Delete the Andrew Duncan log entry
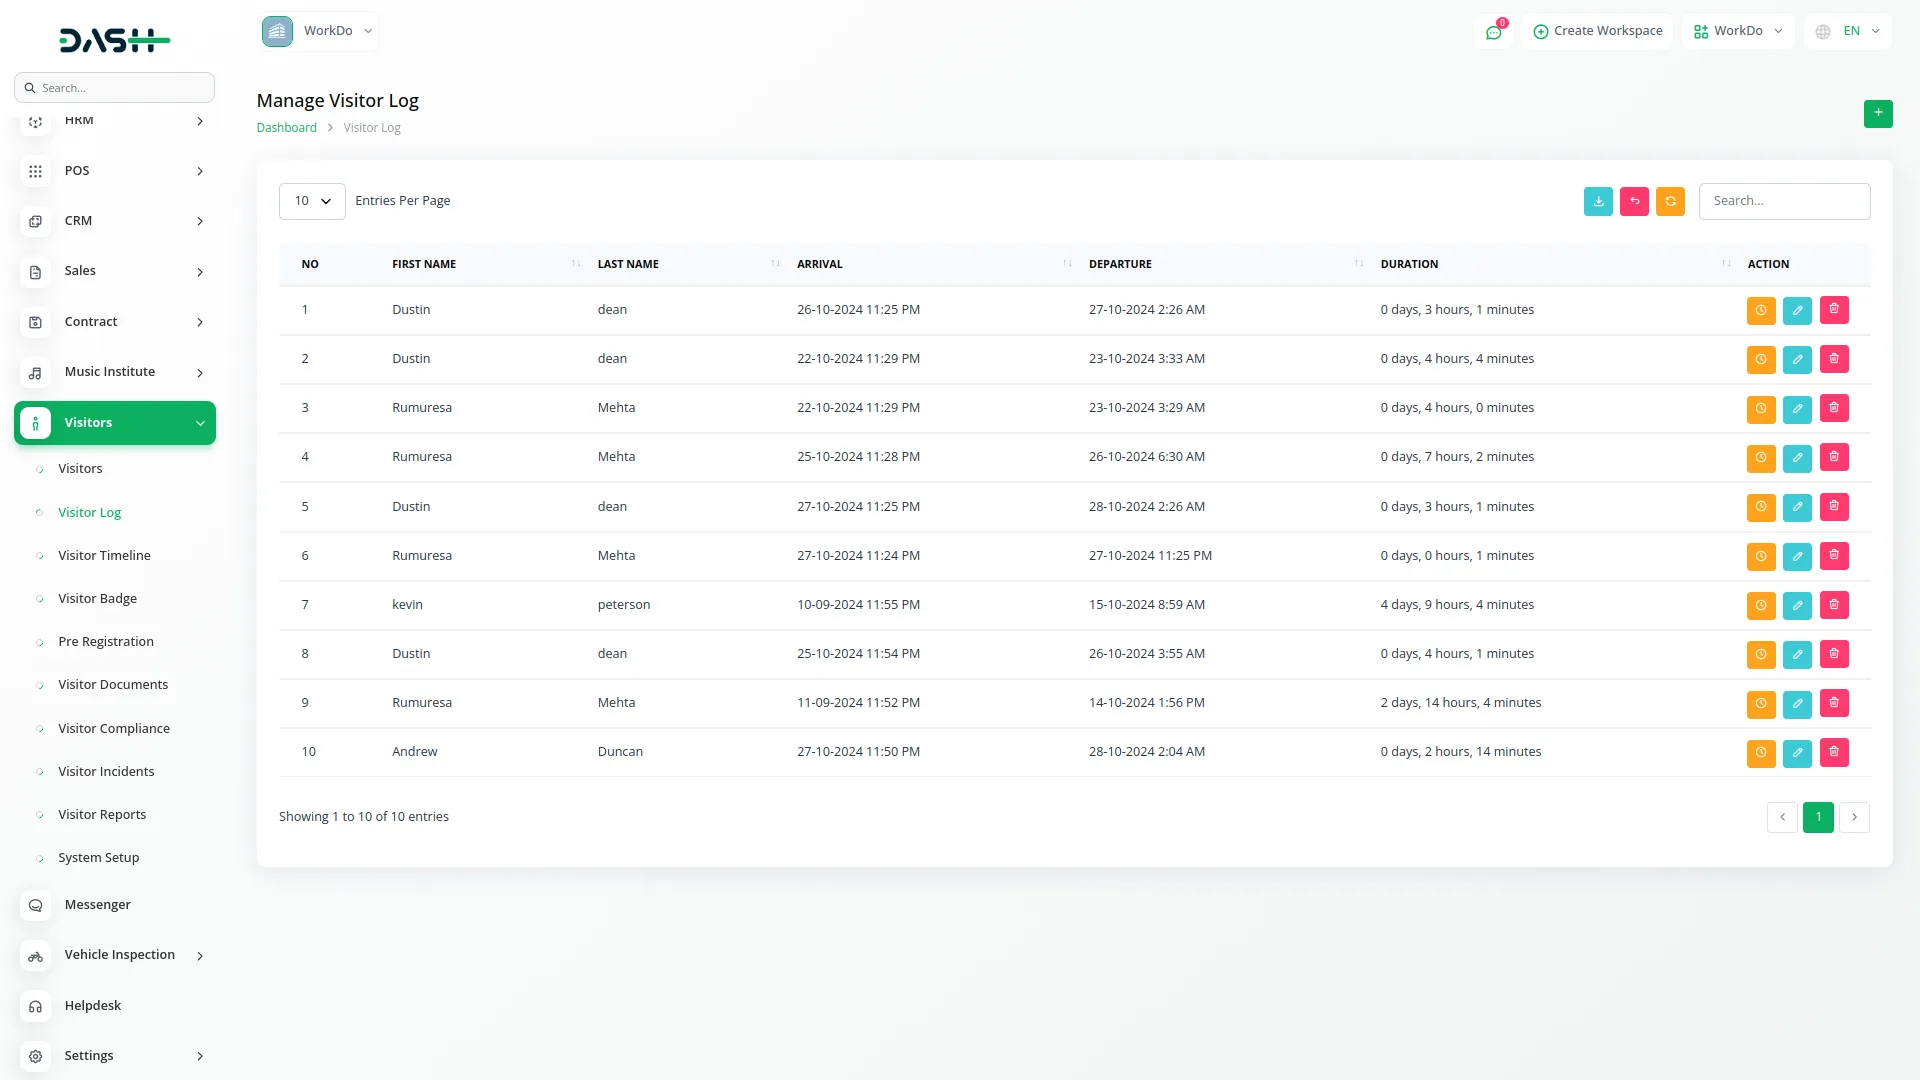 tap(1833, 752)
